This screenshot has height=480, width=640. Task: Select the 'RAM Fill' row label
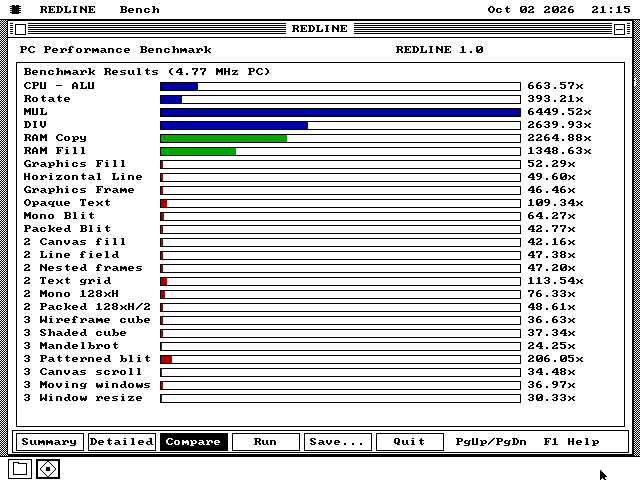click(55, 151)
